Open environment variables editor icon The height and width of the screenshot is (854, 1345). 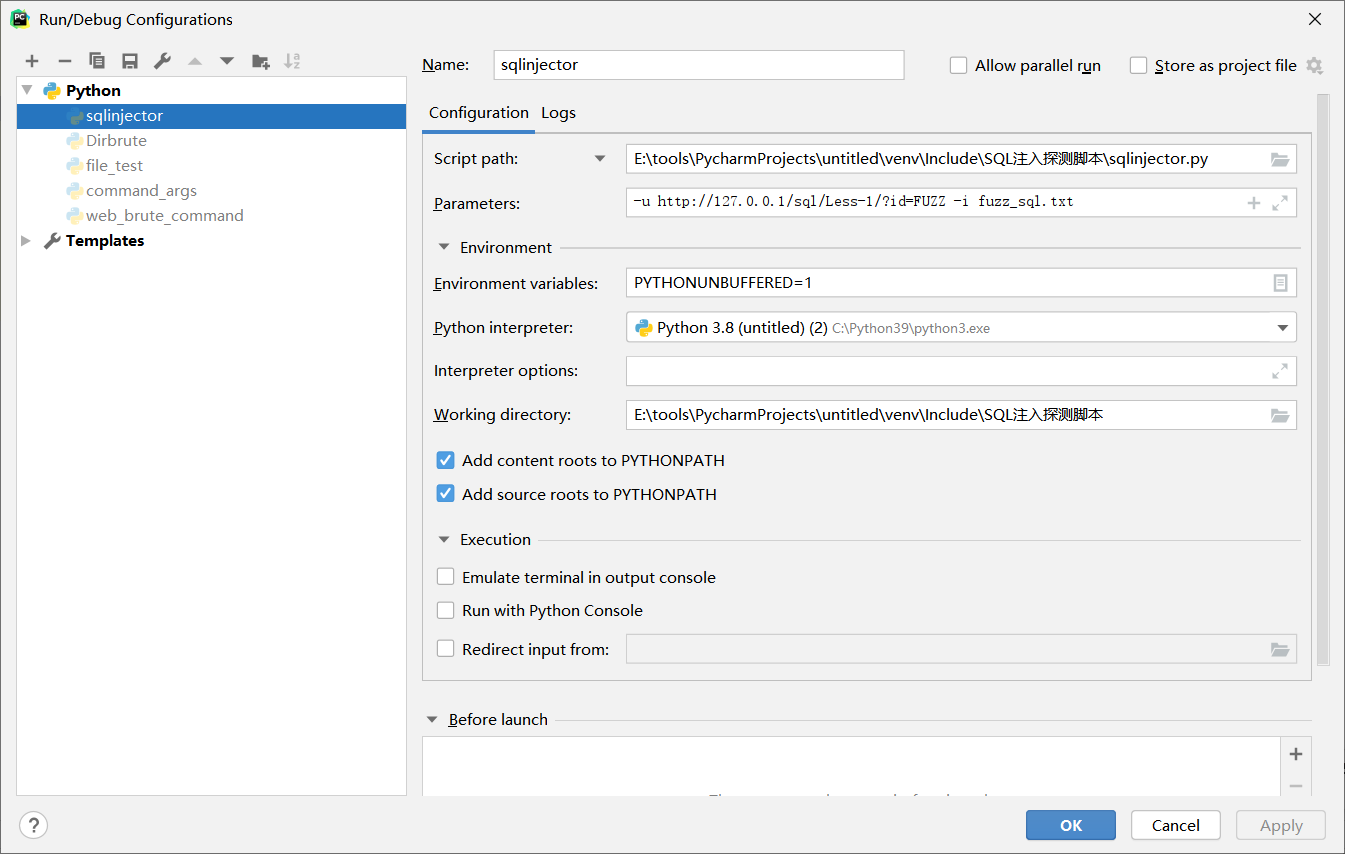[x=1280, y=283]
